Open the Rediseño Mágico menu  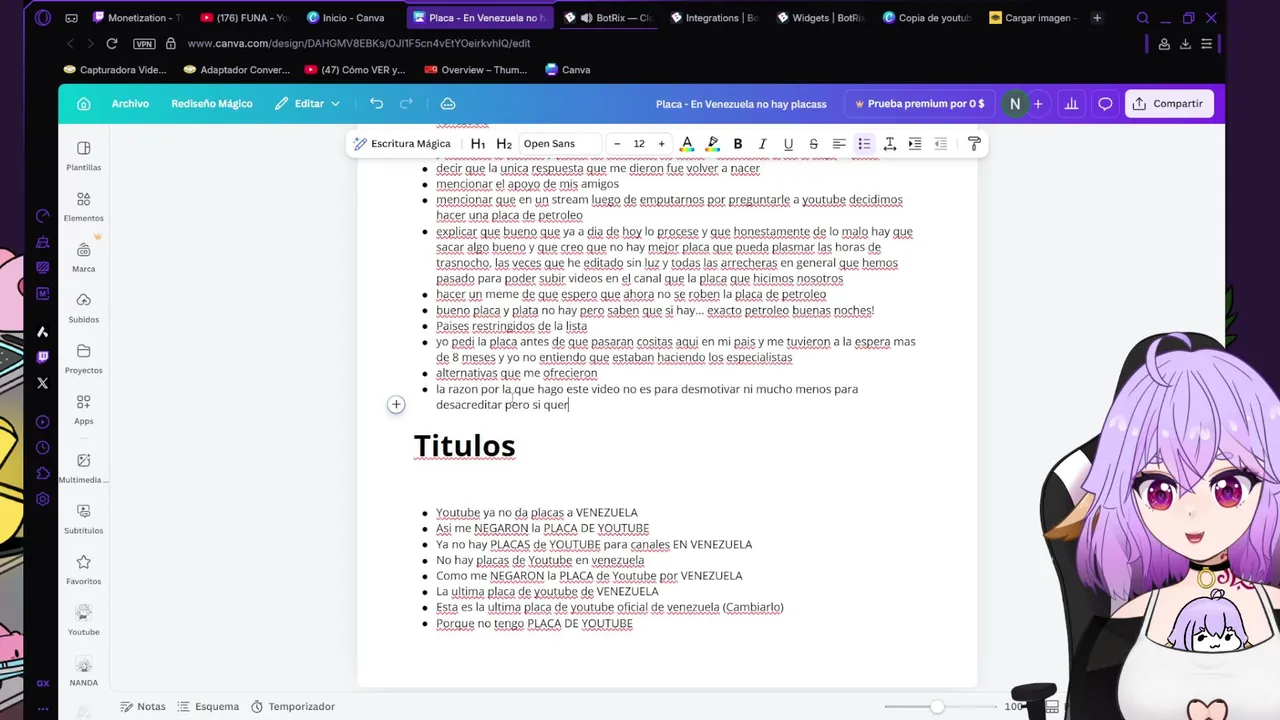pos(212,104)
